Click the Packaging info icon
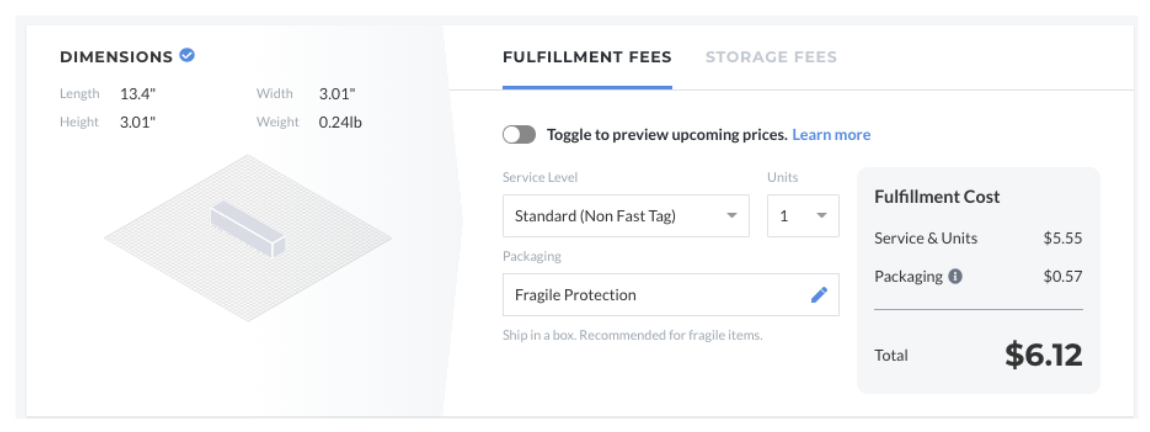 955,277
